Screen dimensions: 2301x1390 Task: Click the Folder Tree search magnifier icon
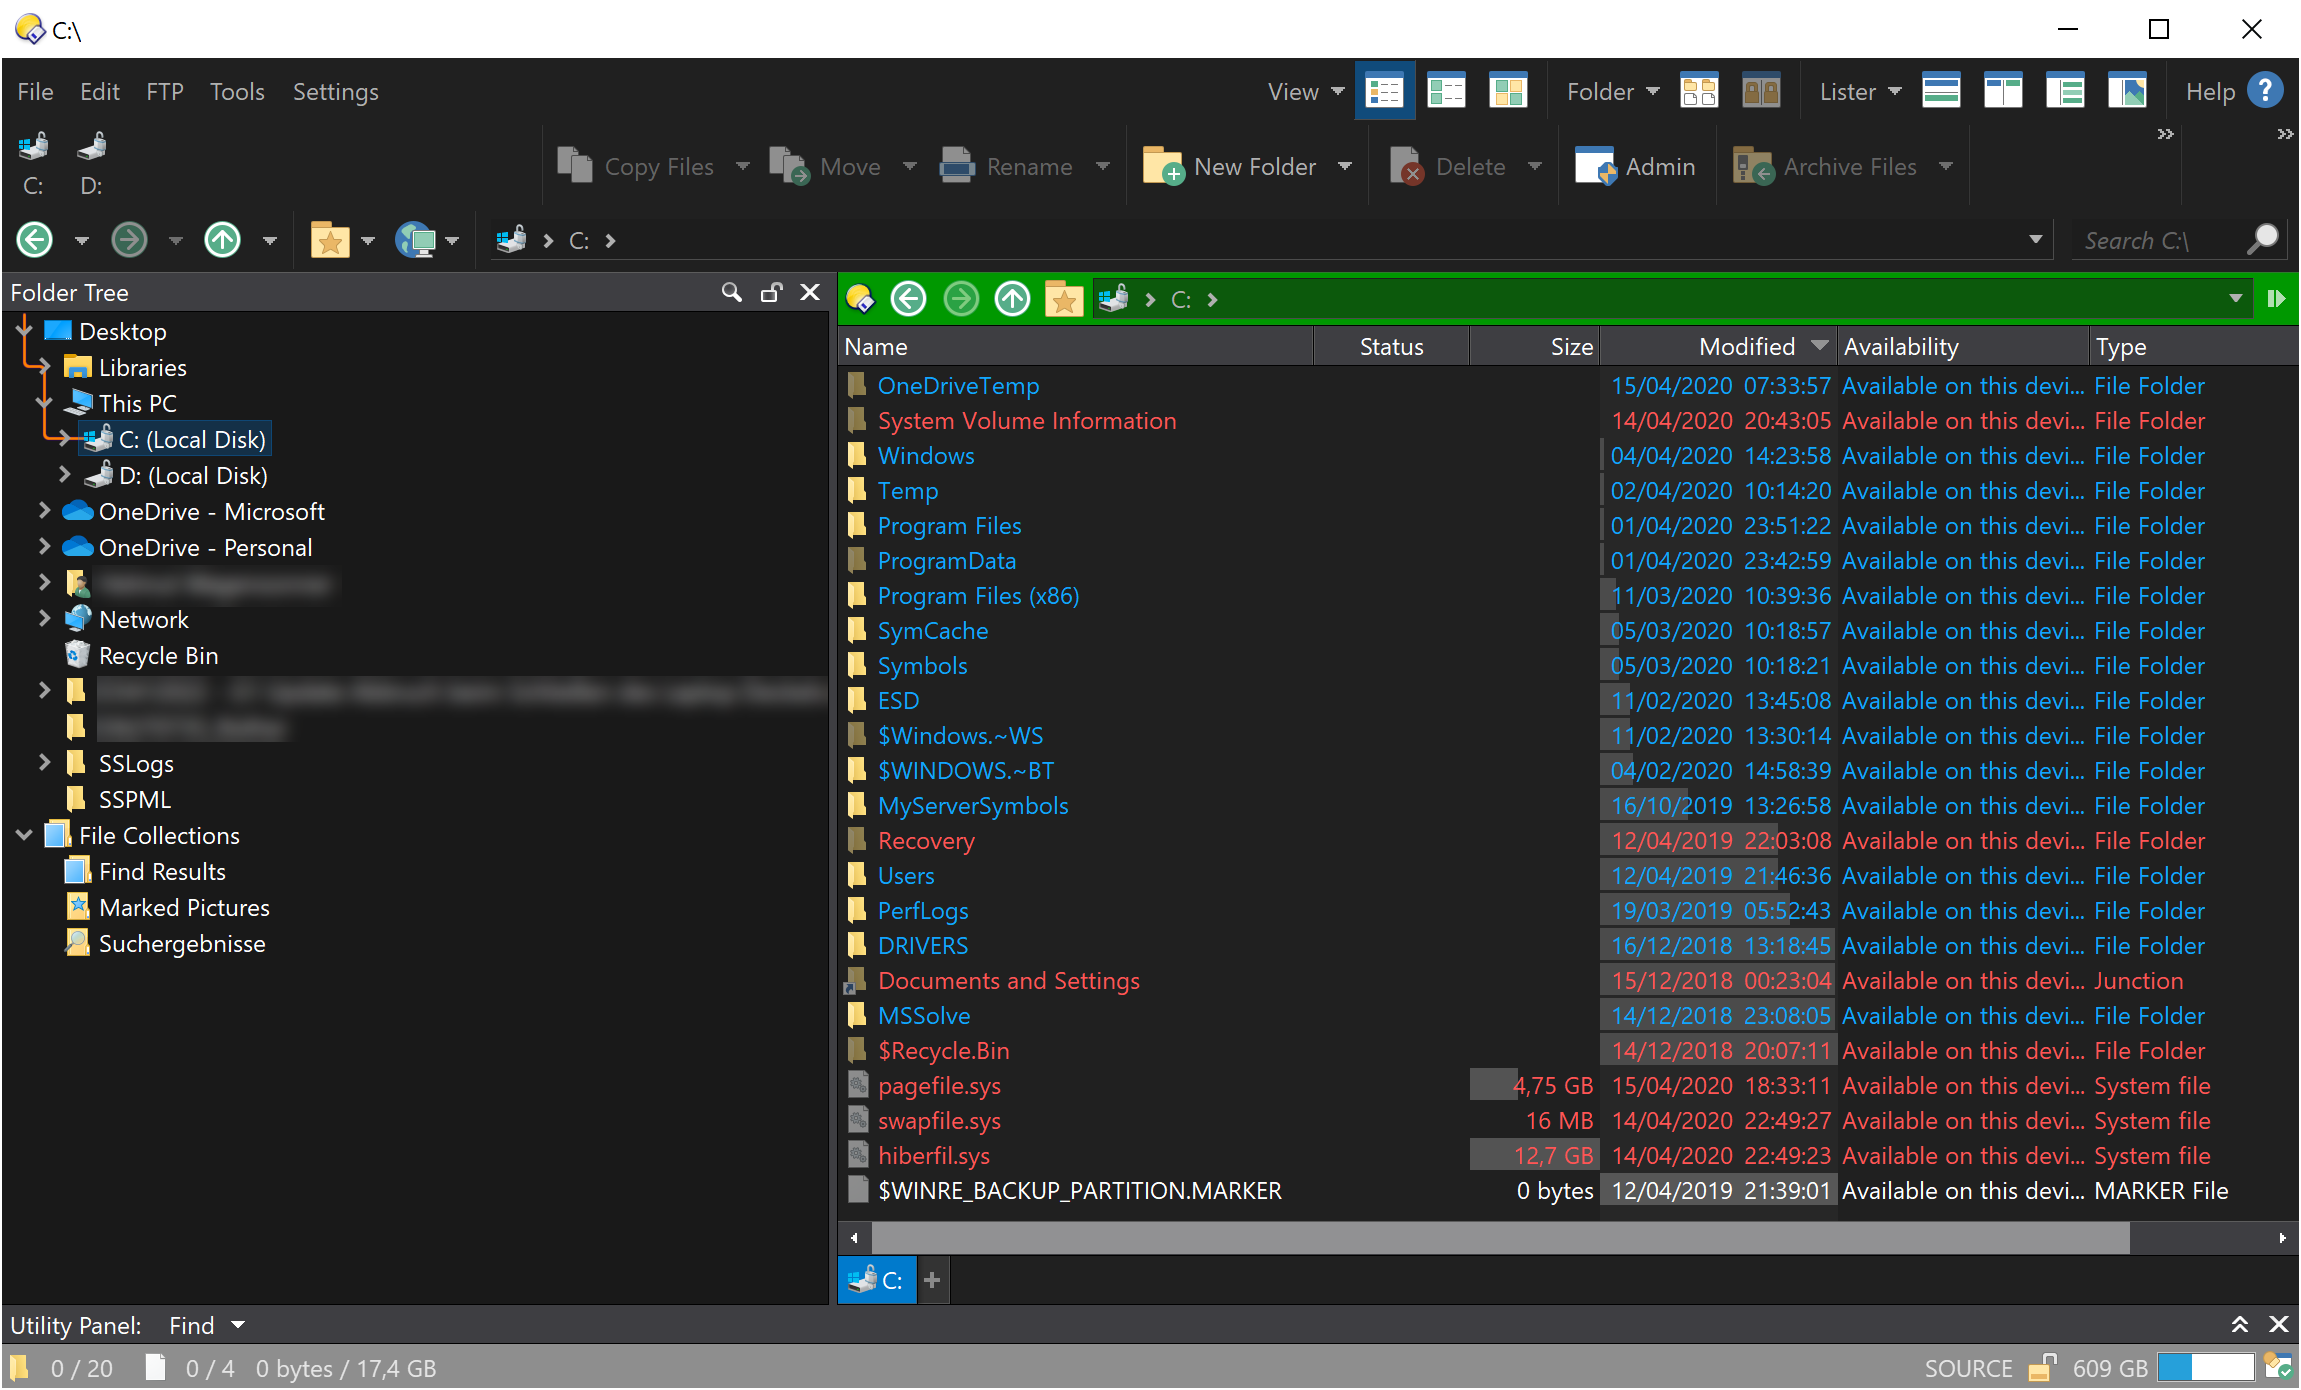pyautogui.click(x=731, y=292)
